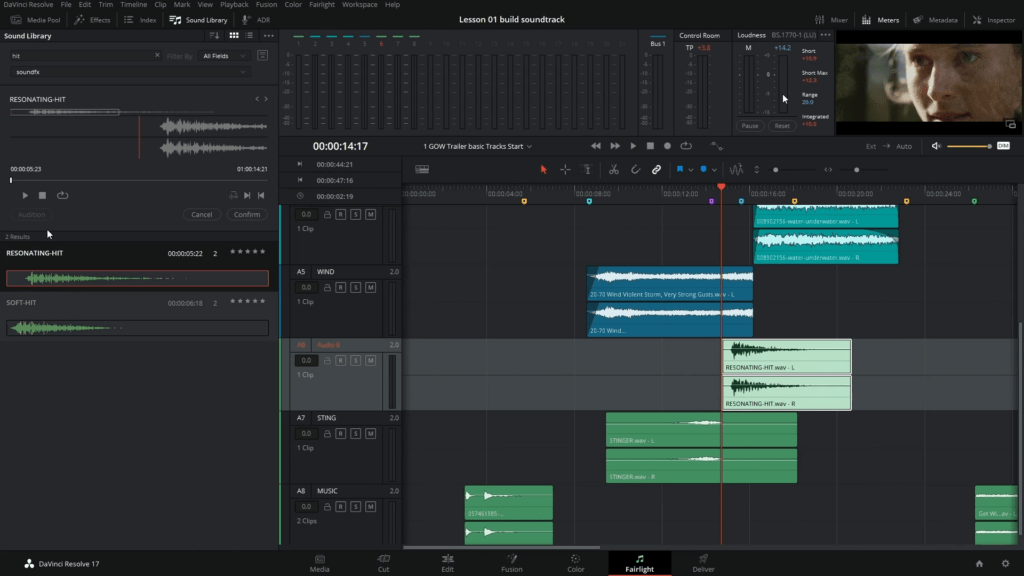Viewport: 1024px width, 576px height.
Task: Open the Playback menu
Action: coord(234,5)
